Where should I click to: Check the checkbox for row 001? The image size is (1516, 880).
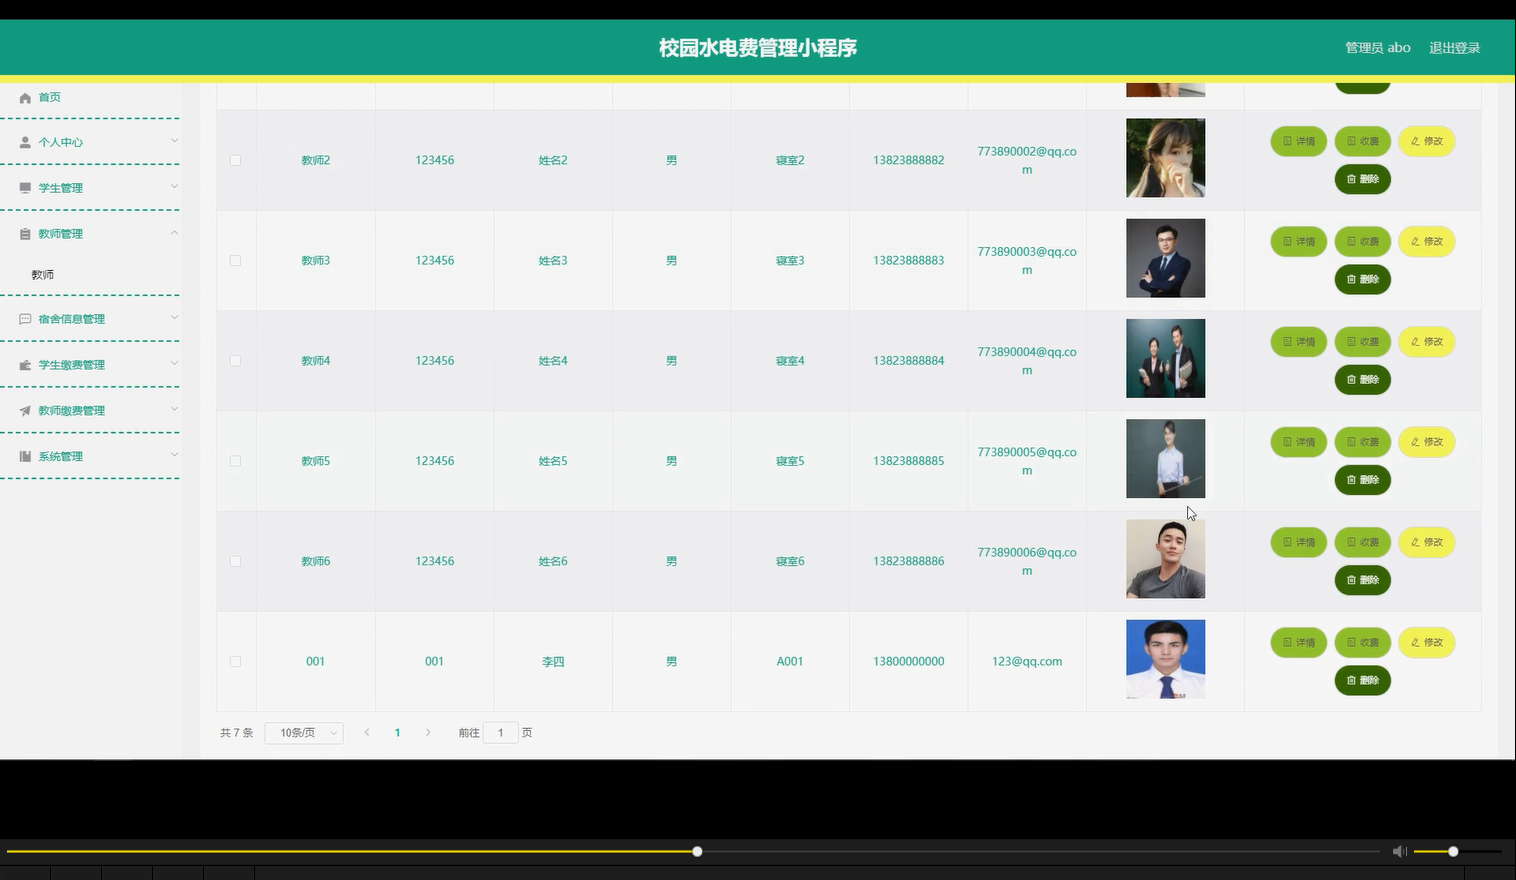(235, 661)
